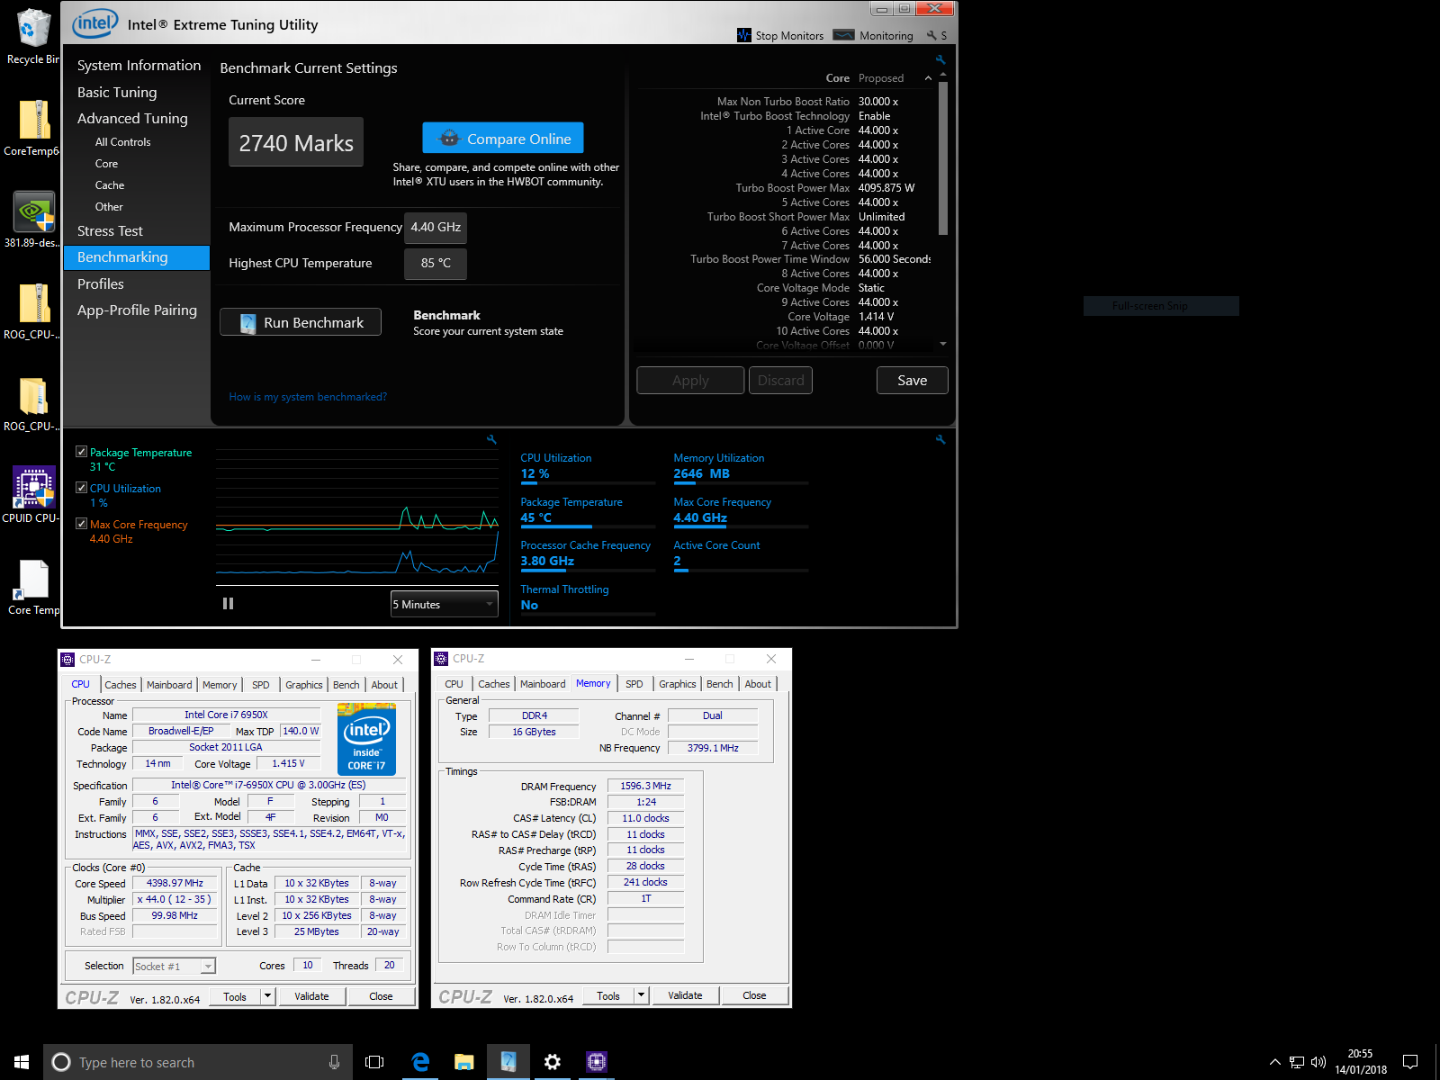
Task: Open Basic Tuning section
Action: pos(117,92)
